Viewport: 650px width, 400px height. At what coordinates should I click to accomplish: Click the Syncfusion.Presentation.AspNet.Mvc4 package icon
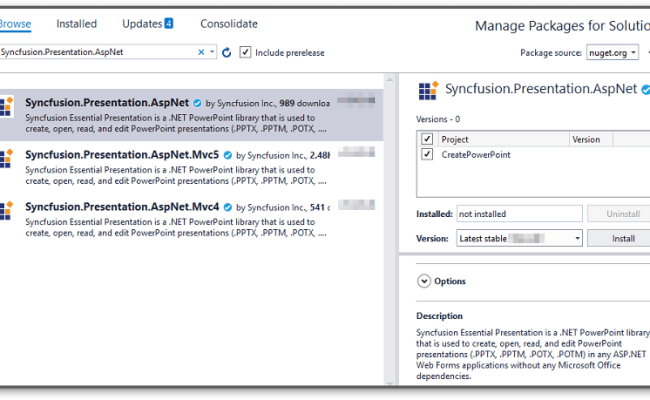pos(7,211)
